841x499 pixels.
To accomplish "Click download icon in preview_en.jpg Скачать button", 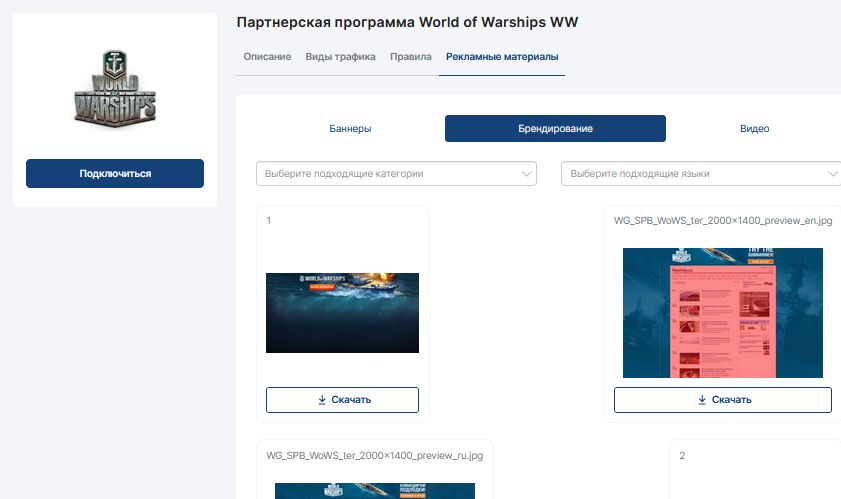I will point(702,400).
